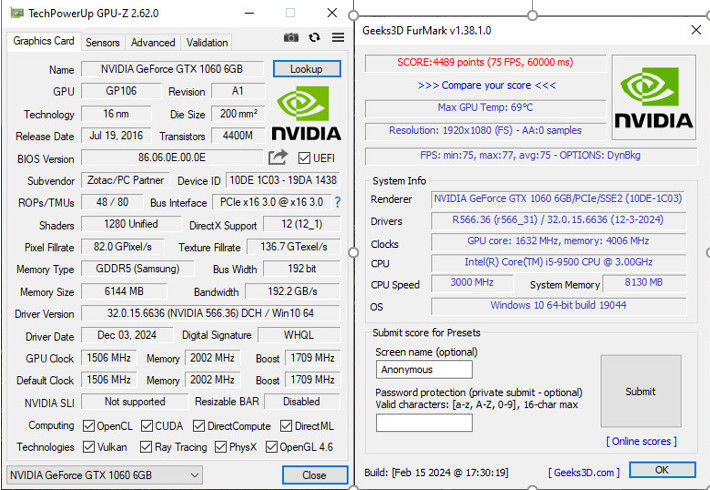Click the Drivers R566.36 value field
The width and height of the screenshot is (710, 490).
558,220
